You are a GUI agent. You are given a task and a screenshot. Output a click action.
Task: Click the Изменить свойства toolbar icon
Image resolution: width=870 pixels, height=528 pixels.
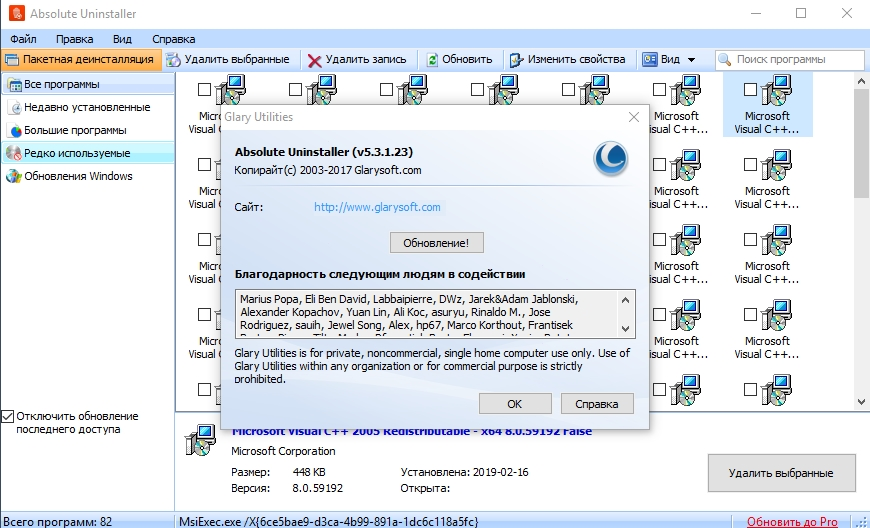click(516, 59)
